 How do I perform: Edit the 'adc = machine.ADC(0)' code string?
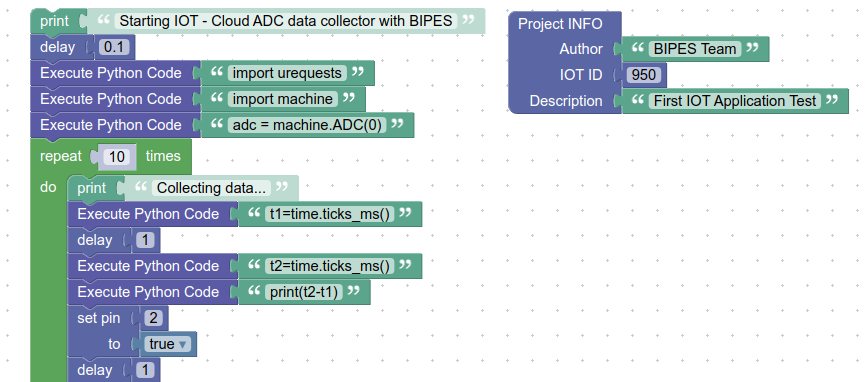click(307, 125)
